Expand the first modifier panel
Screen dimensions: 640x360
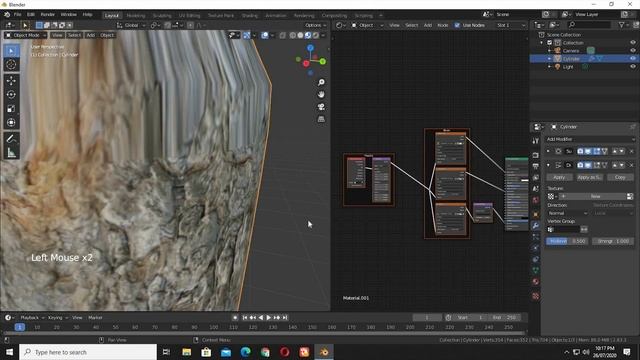click(x=548, y=151)
